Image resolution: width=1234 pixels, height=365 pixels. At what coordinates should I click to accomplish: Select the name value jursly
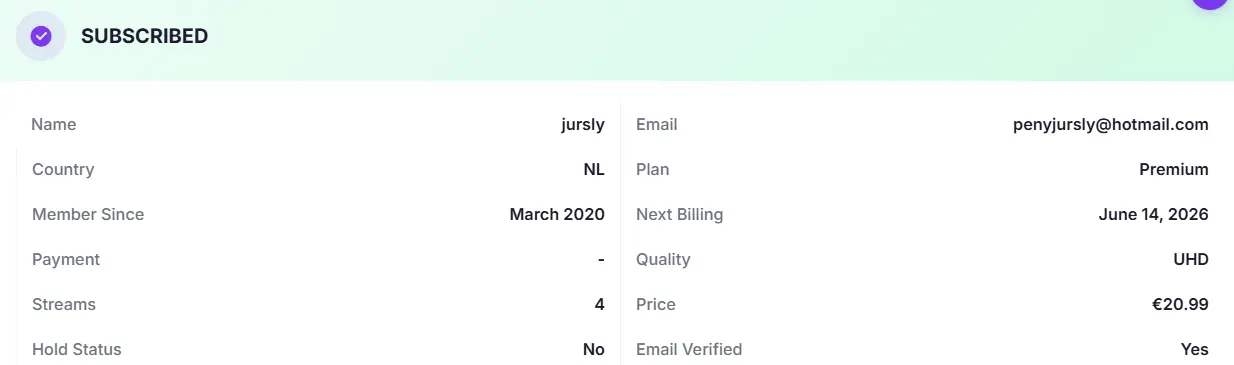pos(583,125)
